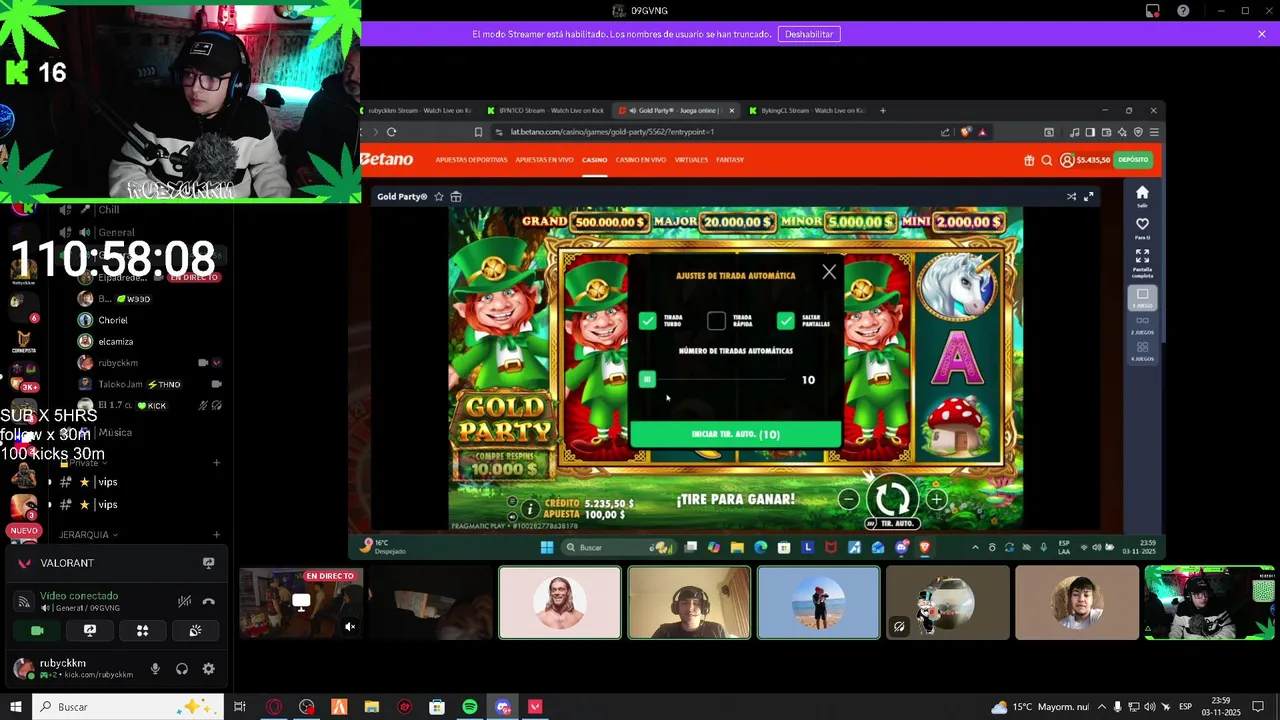Toggle the Discord camera button
This screenshot has width=1280, height=720.
[x=37, y=630]
